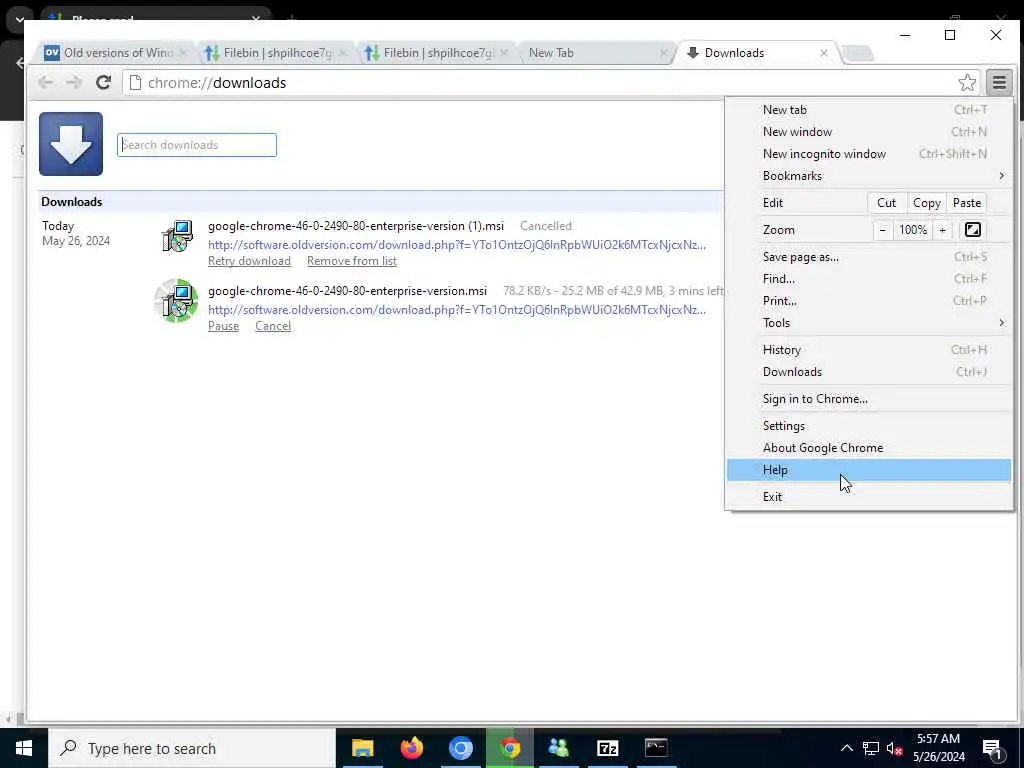
Task: Expand the Tools submenu
Action: coord(869,323)
